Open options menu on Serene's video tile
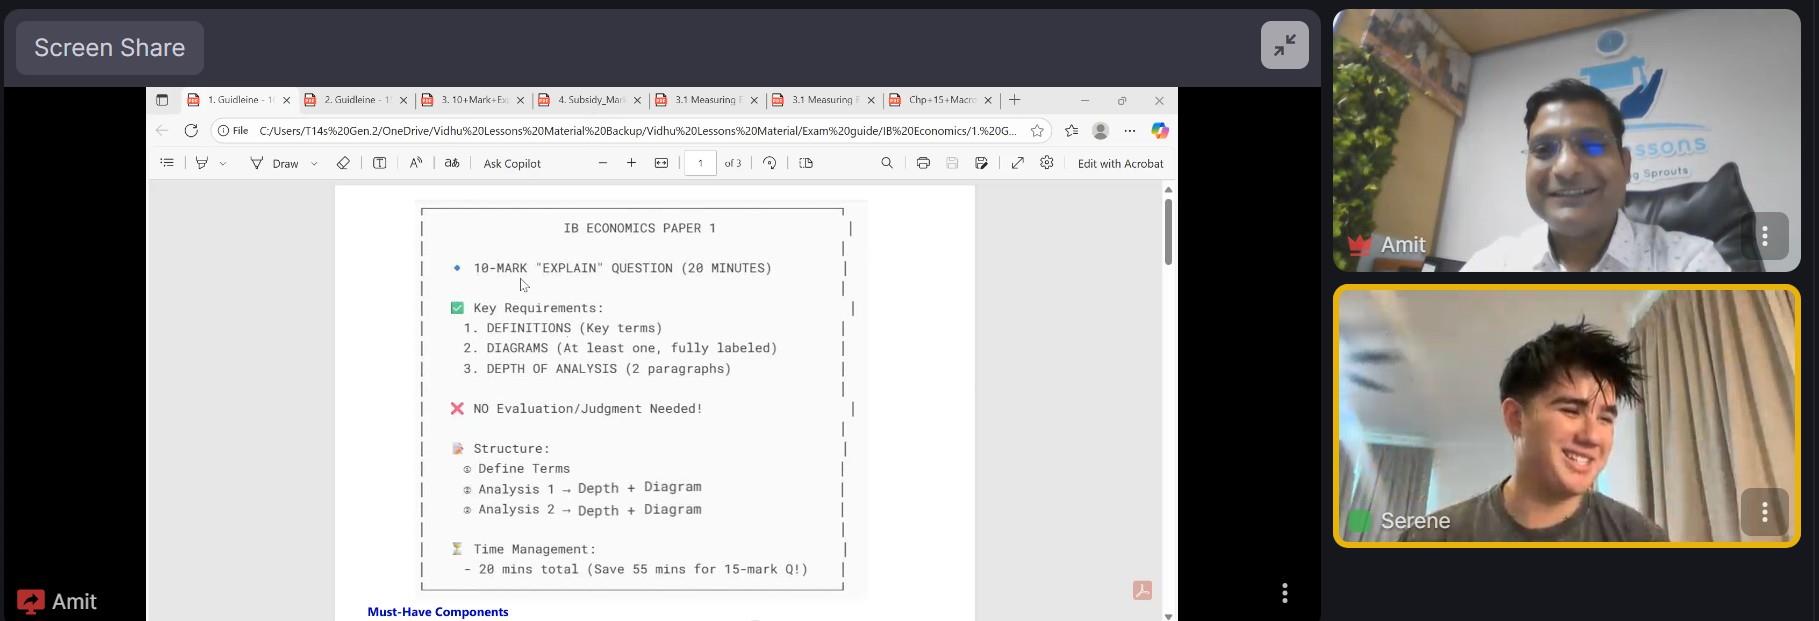 (1764, 512)
